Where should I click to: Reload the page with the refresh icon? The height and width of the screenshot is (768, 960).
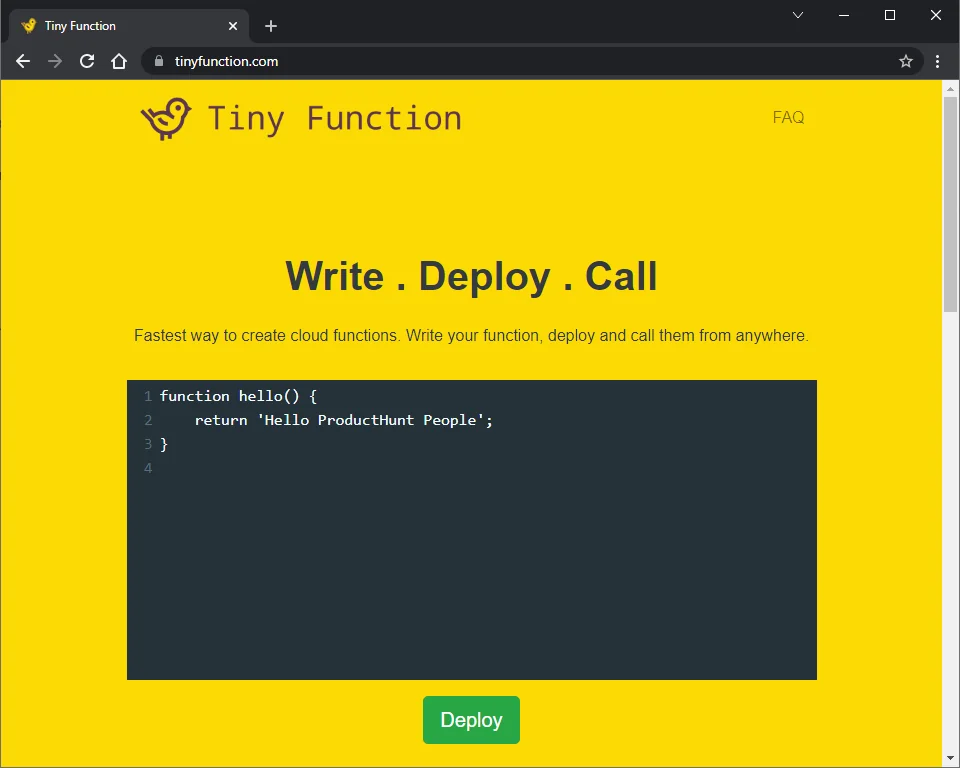point(87,61)
